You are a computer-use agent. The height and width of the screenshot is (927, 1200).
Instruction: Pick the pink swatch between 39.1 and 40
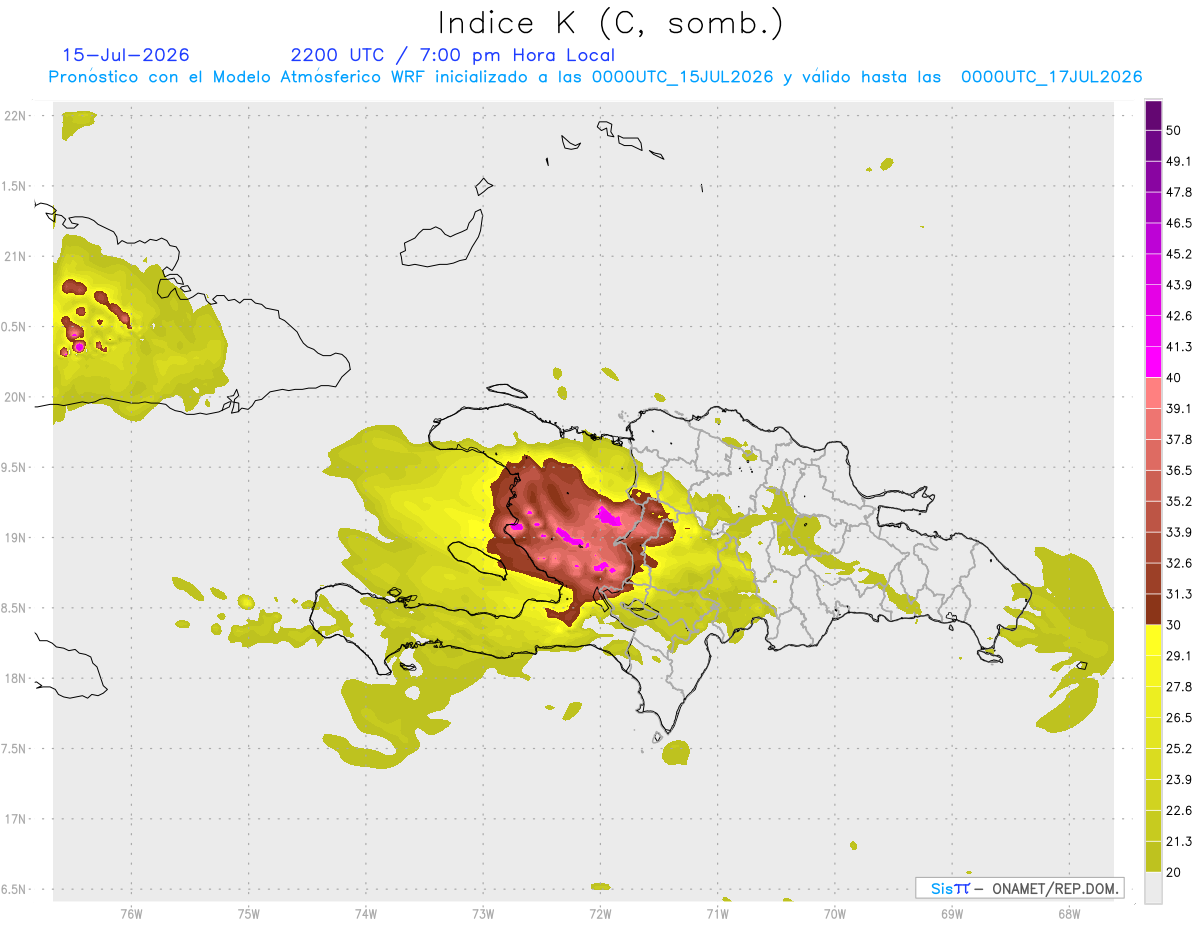tap(1153, 393)
